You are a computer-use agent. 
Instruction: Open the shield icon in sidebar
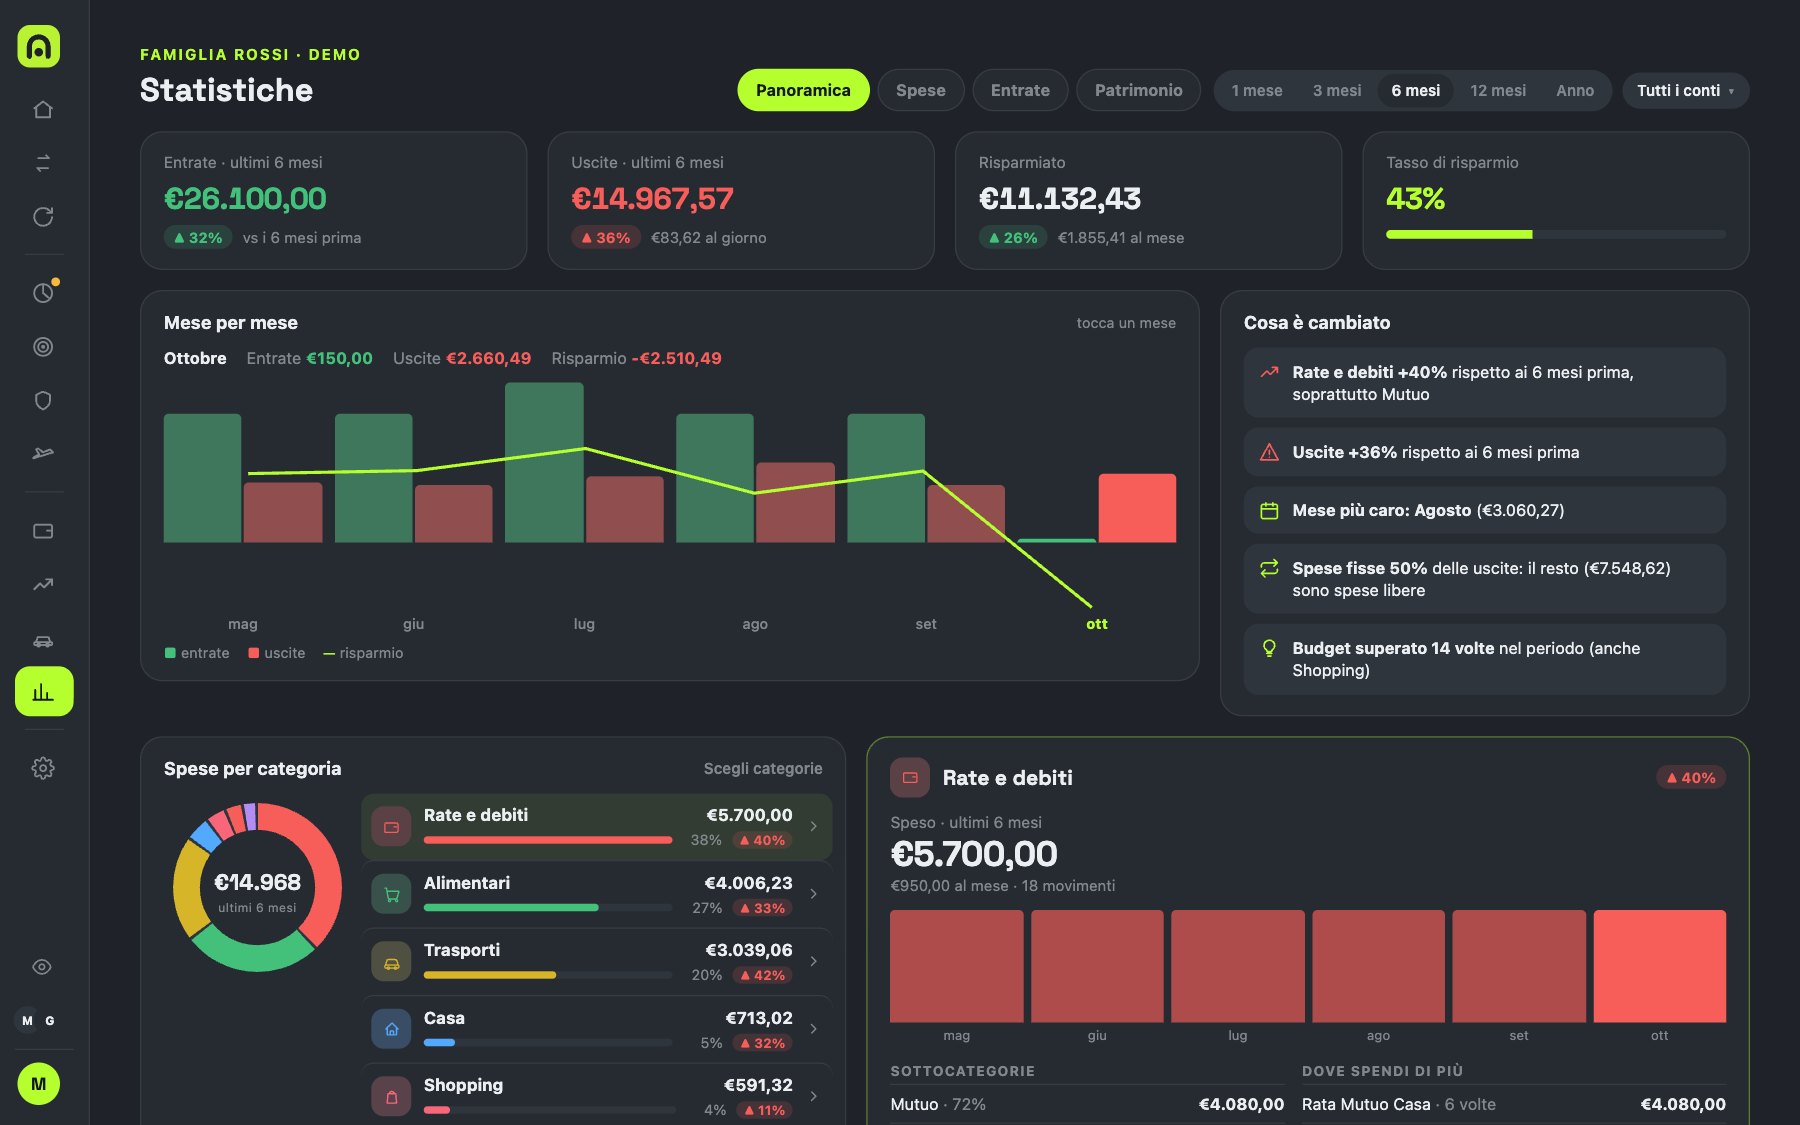pos(43,401)
